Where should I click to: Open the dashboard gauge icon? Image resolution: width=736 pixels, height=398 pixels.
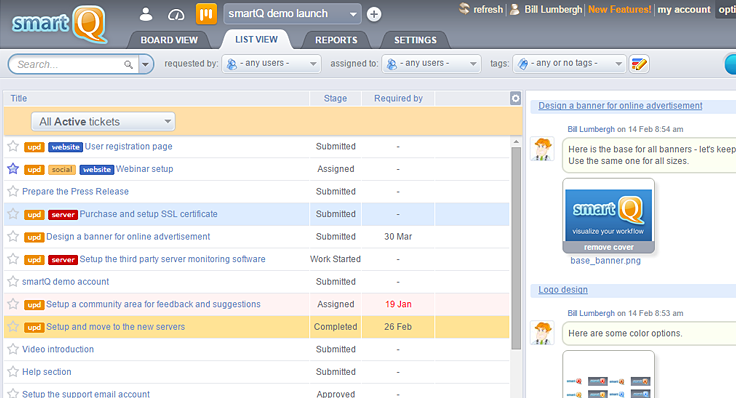(176, 15)
